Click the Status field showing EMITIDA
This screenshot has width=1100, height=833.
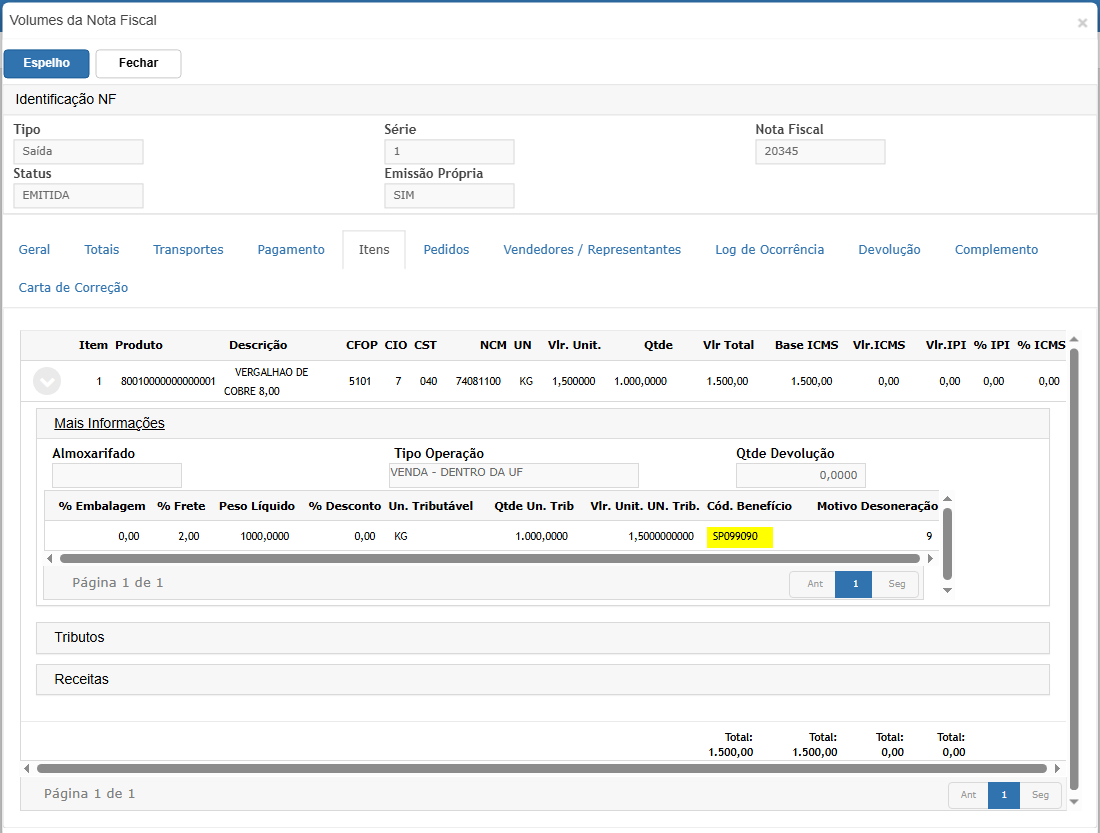79,196
